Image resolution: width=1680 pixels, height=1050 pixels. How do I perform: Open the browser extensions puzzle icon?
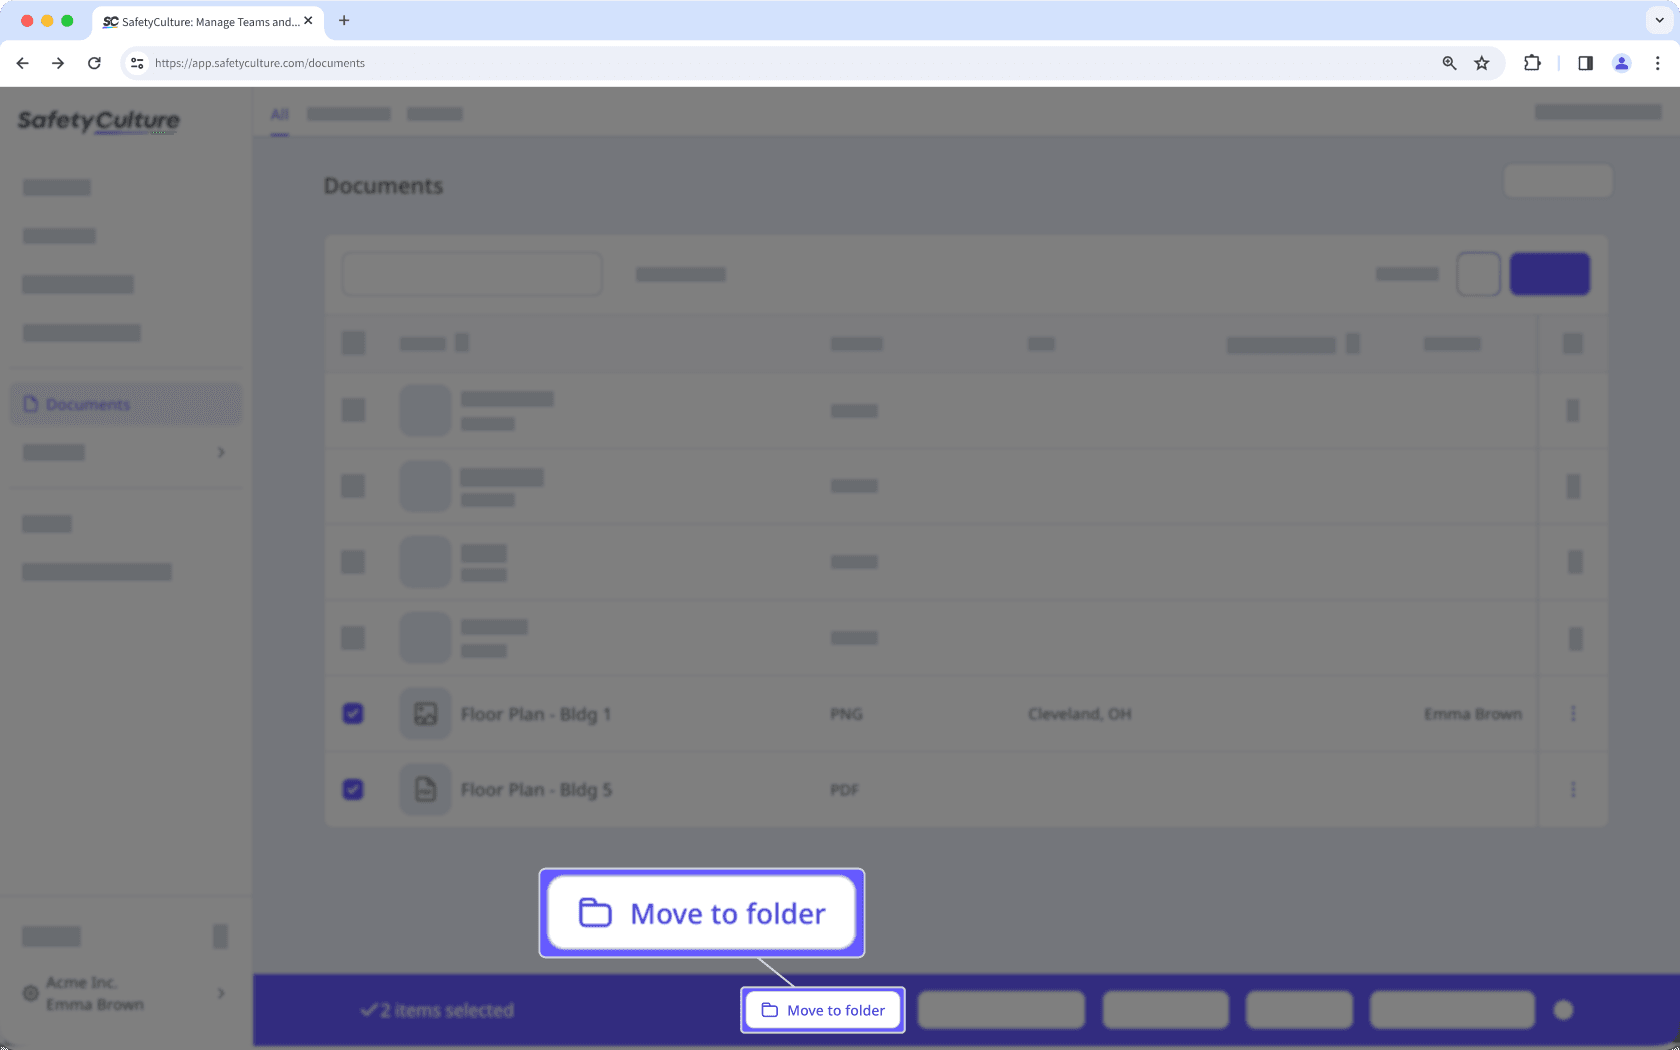(x=1532, y=62)
